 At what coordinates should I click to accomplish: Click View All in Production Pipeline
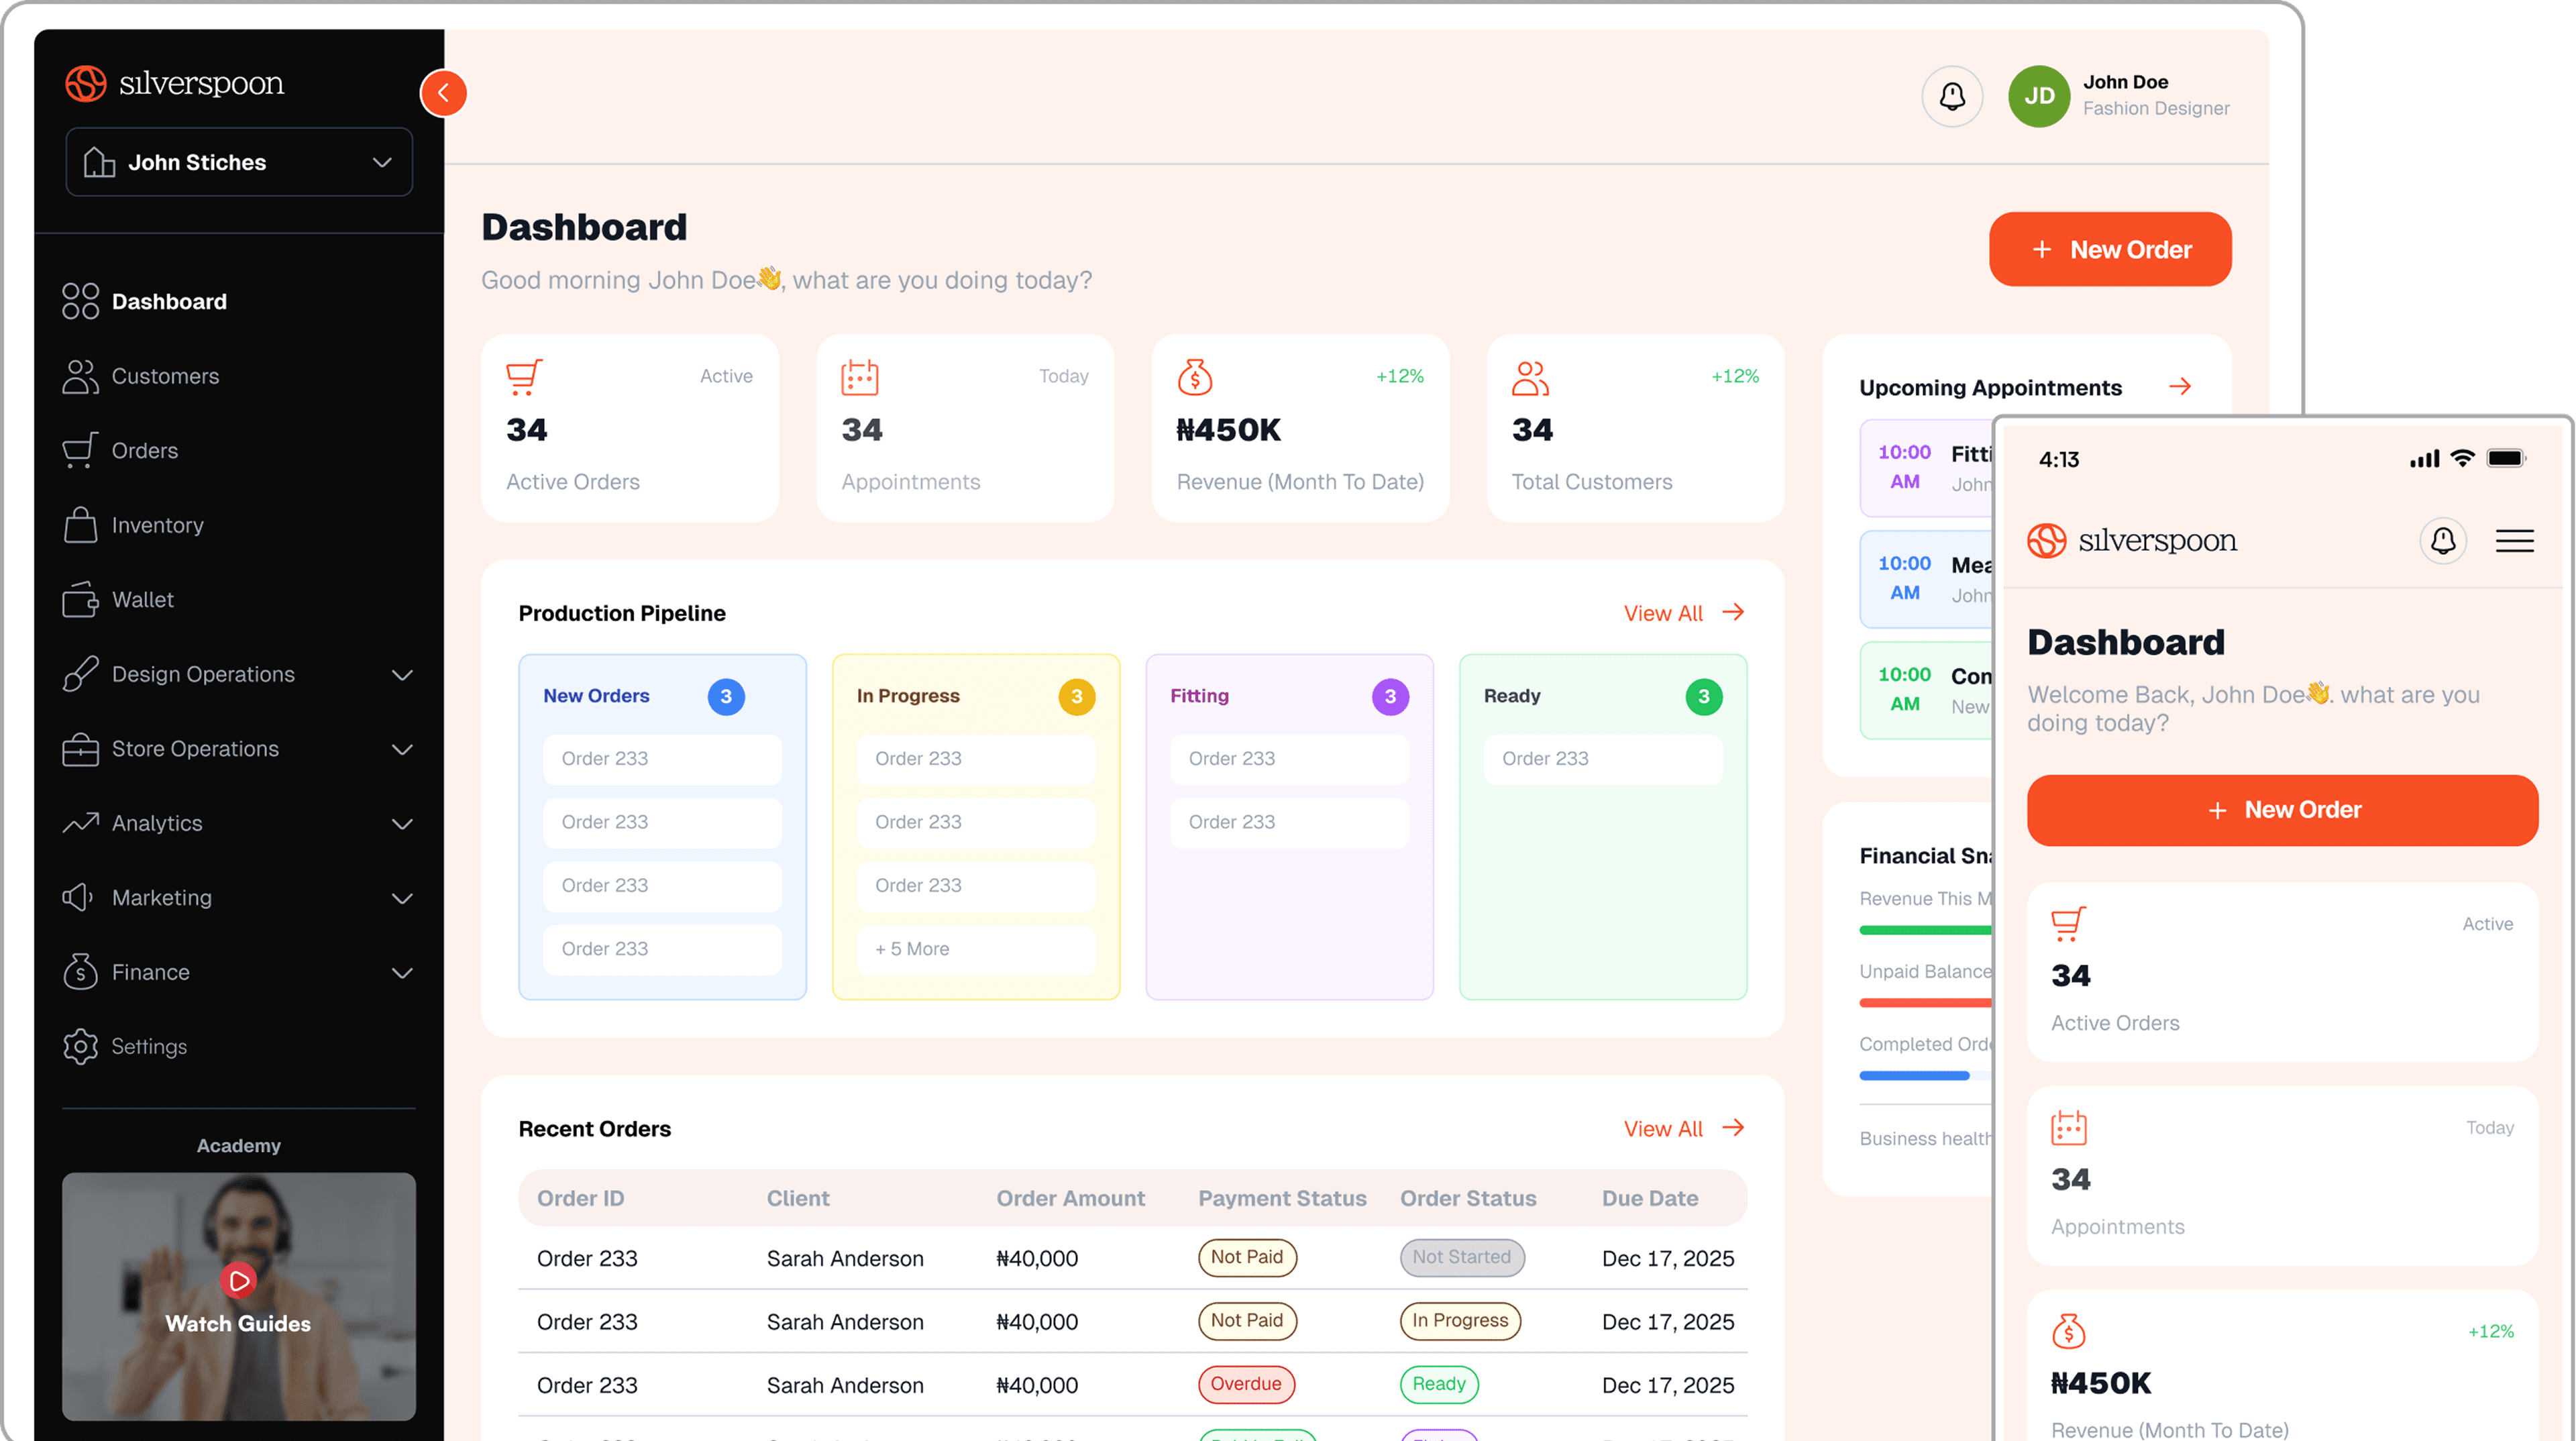(1684, 613)
